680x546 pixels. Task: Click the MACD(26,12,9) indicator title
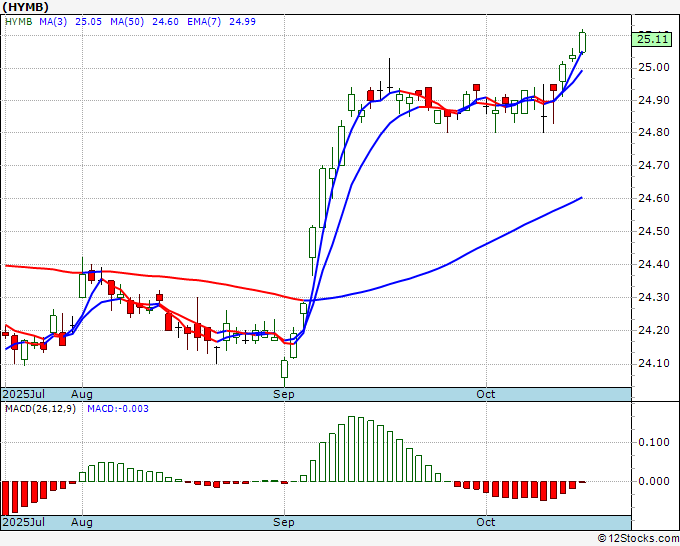coord(40,409)
